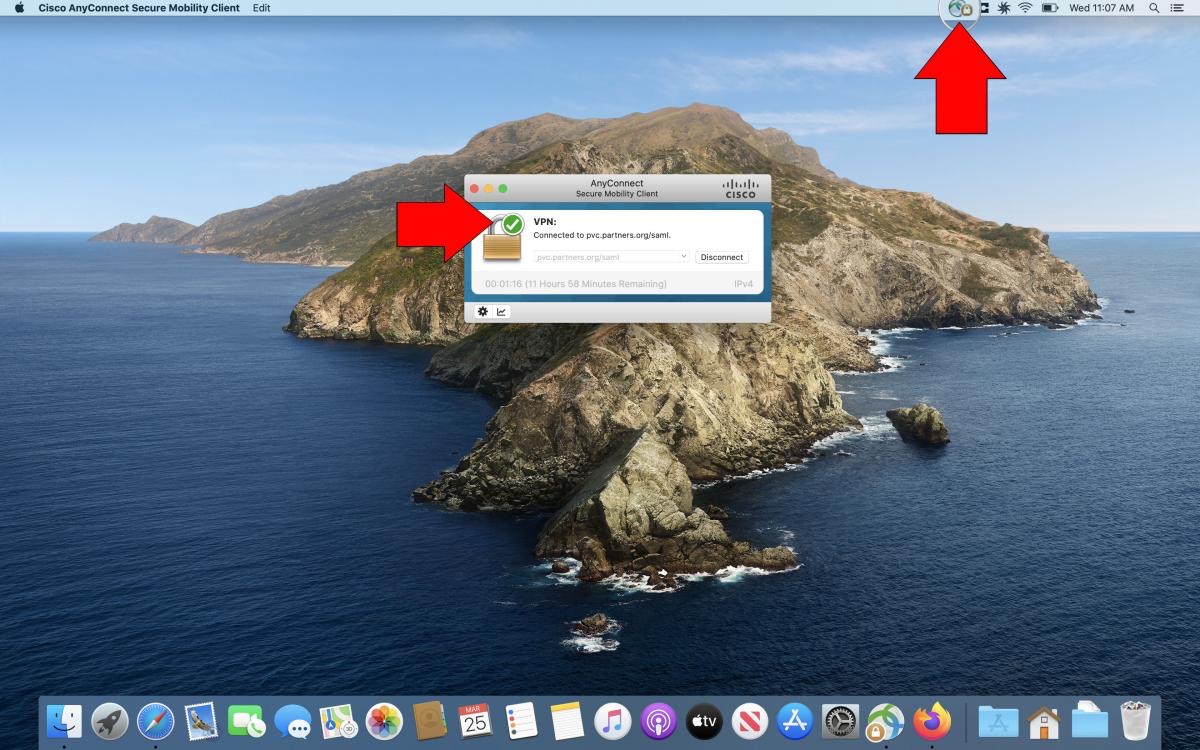Screen dimensions: 1200x750
Task: Open Apple TV from the Dock
Action: pyautogui.click(x=704, y=720)
